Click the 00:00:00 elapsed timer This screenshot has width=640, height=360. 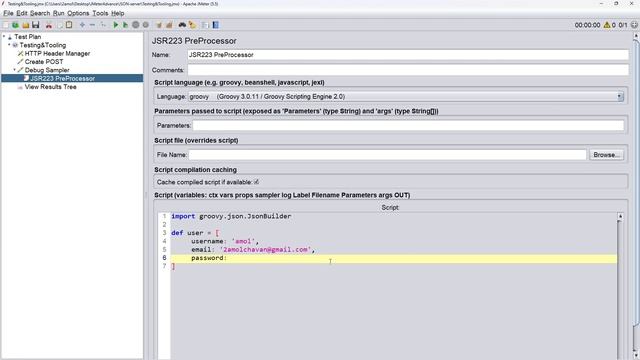587,25
